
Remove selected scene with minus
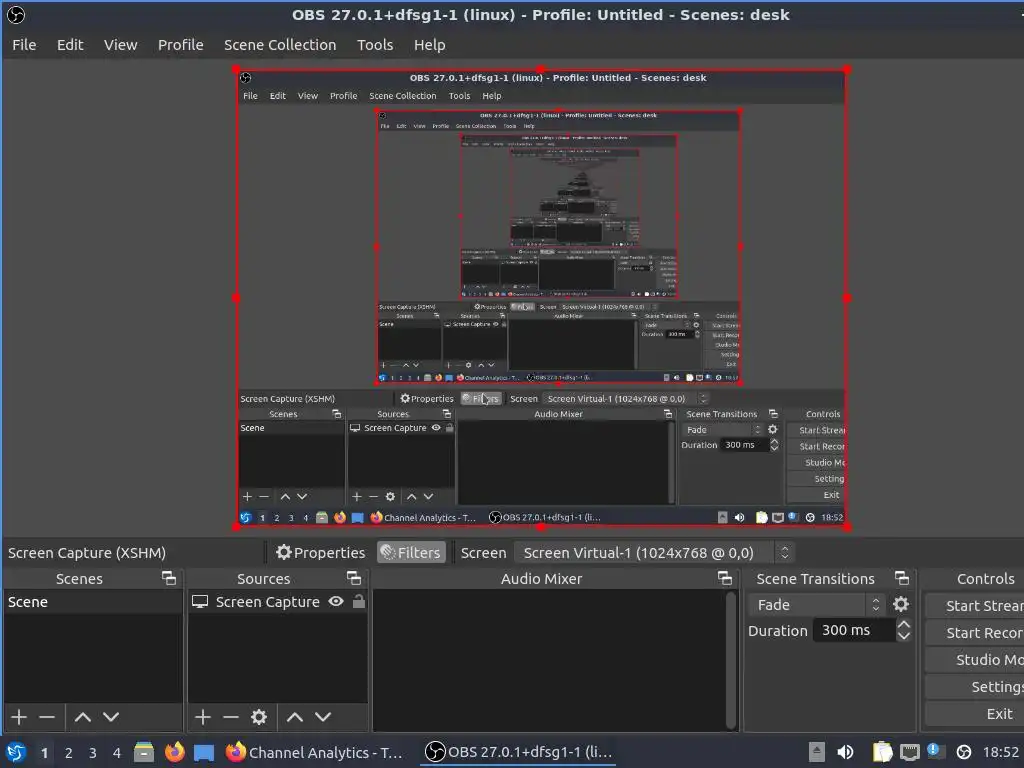pos(47,717)
